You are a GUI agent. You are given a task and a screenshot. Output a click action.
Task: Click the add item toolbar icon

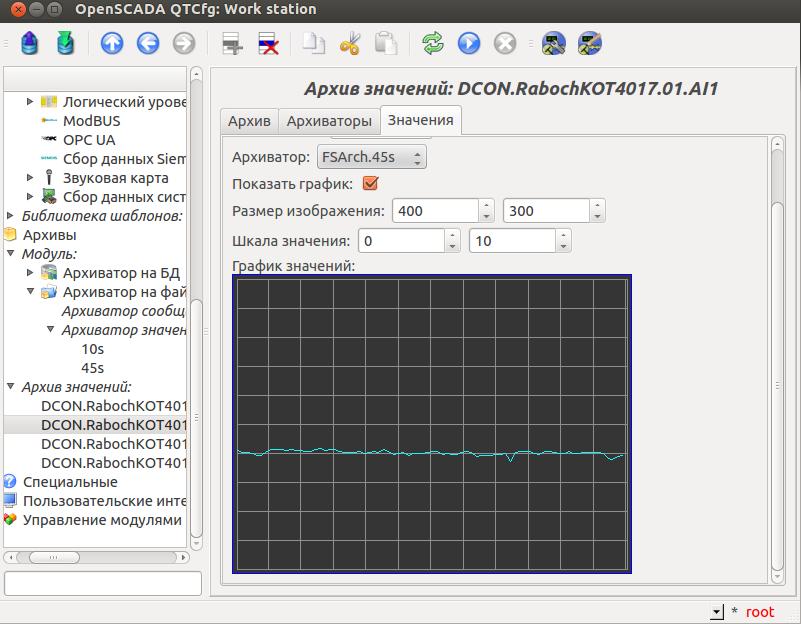pyautogui.click(x=232, y=43)
